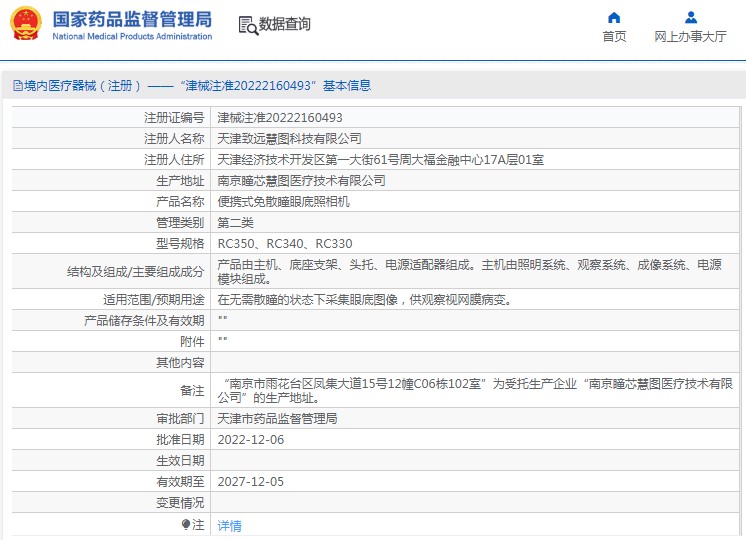Screen dimensions: 746x540
Task: Click the 型号规格 row label
Action: pyautogui.click(x=180, y=244)
